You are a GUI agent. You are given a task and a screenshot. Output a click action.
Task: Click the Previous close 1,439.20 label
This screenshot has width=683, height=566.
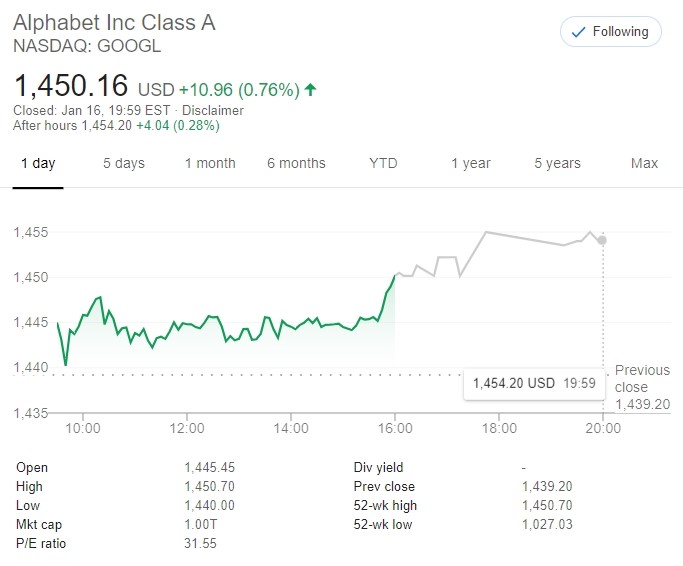pos(642,387)
